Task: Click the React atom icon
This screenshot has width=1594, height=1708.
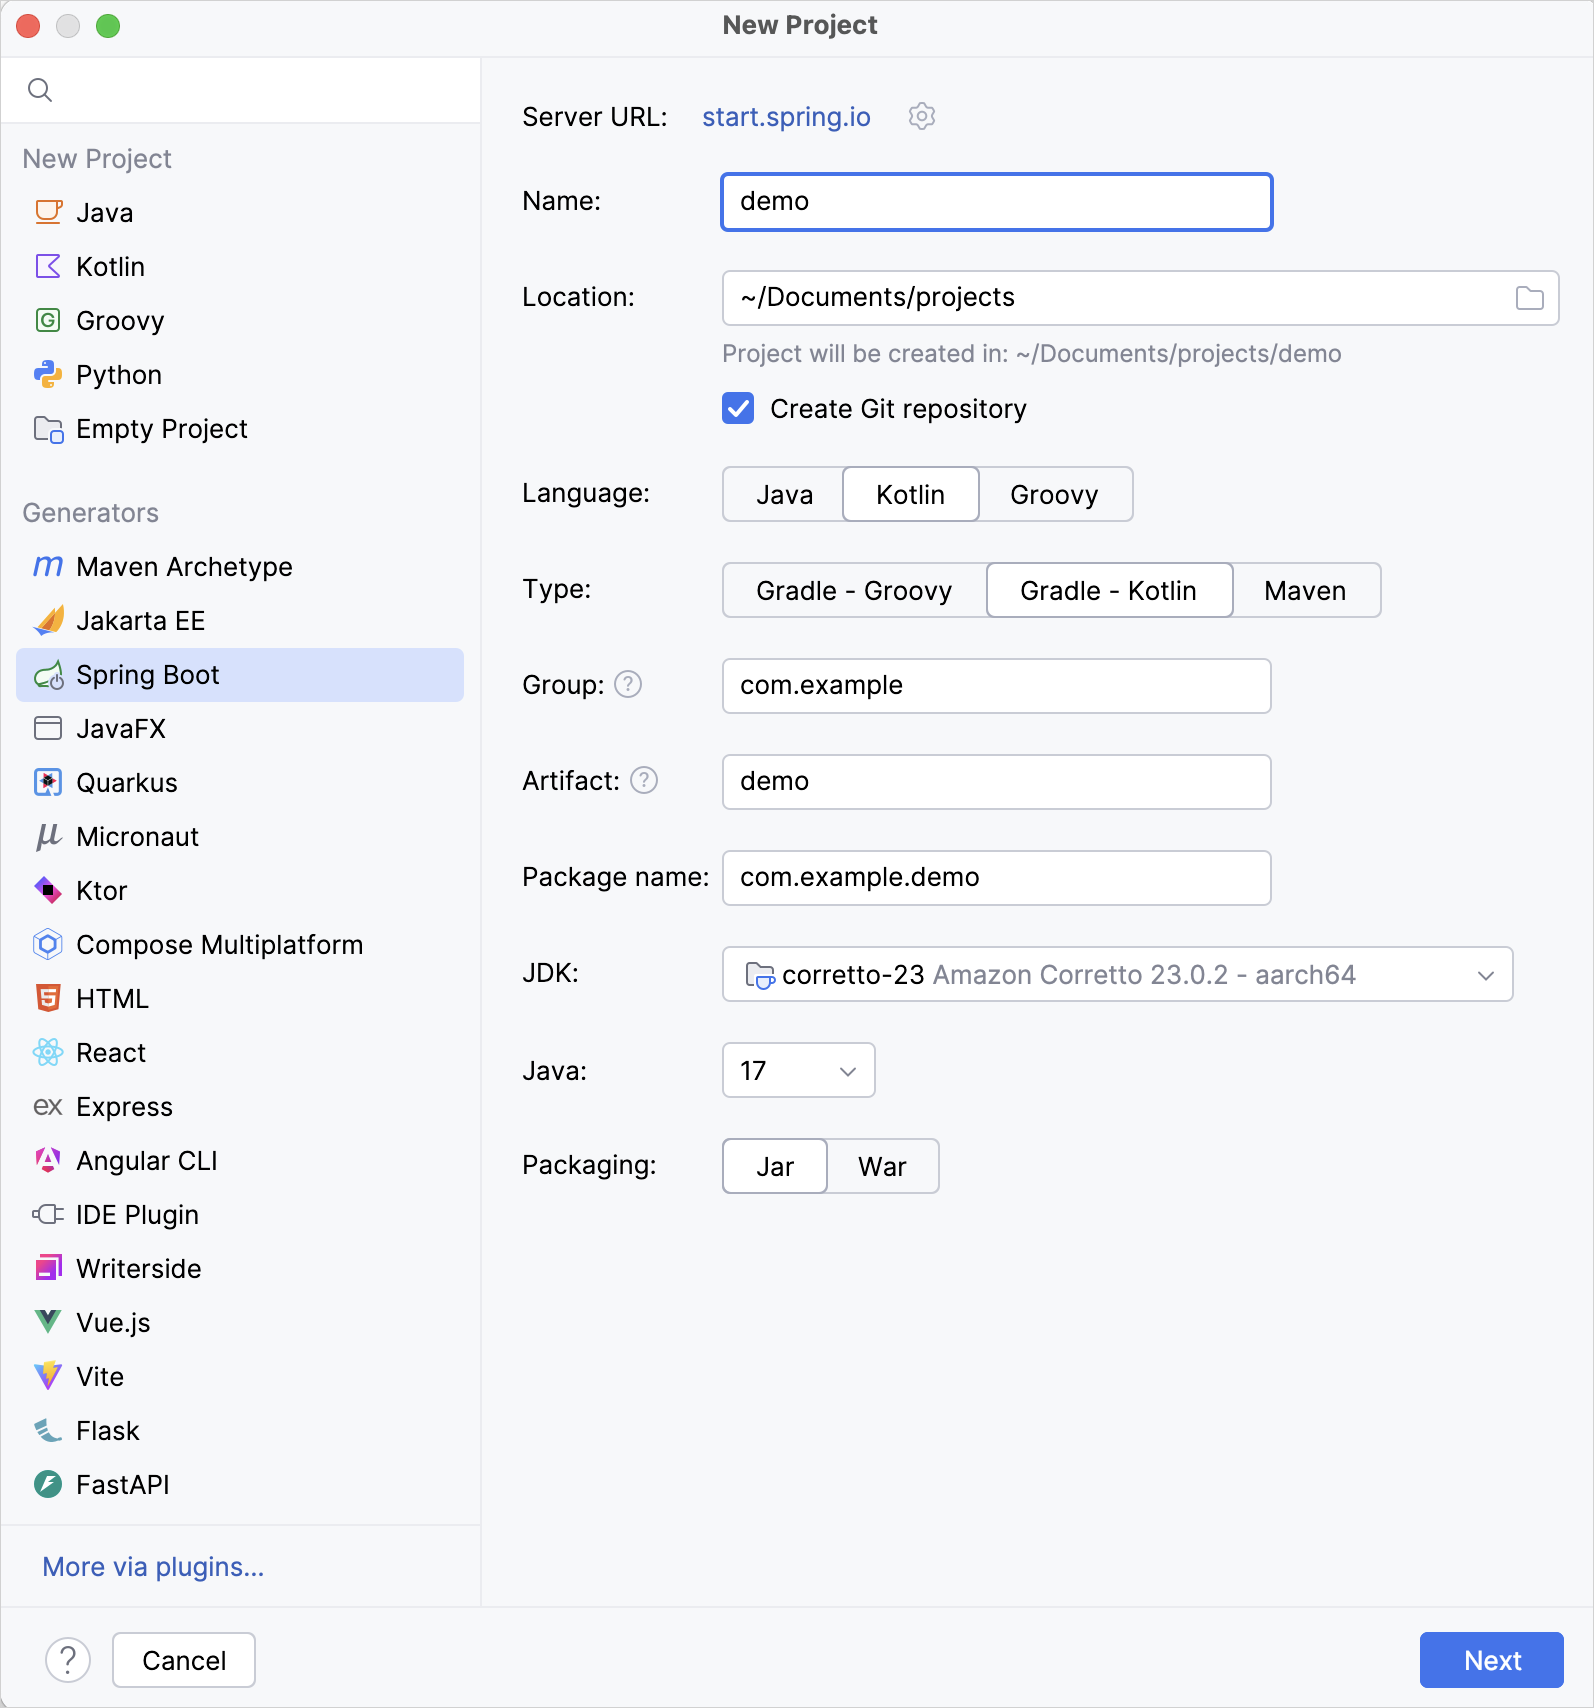Action: click(x=48, y=1053)
